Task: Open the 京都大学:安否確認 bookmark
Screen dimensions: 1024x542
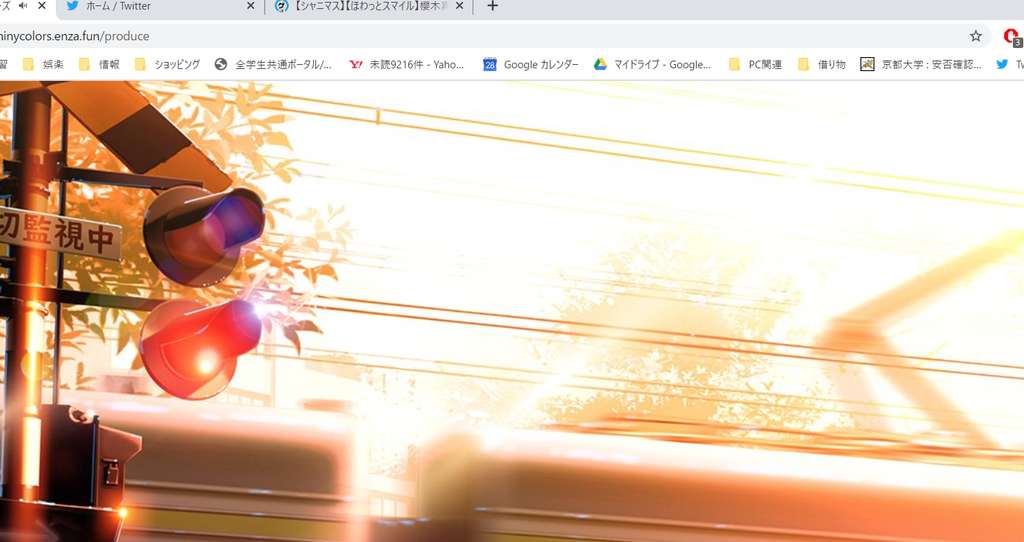Action: click(921, 64)
